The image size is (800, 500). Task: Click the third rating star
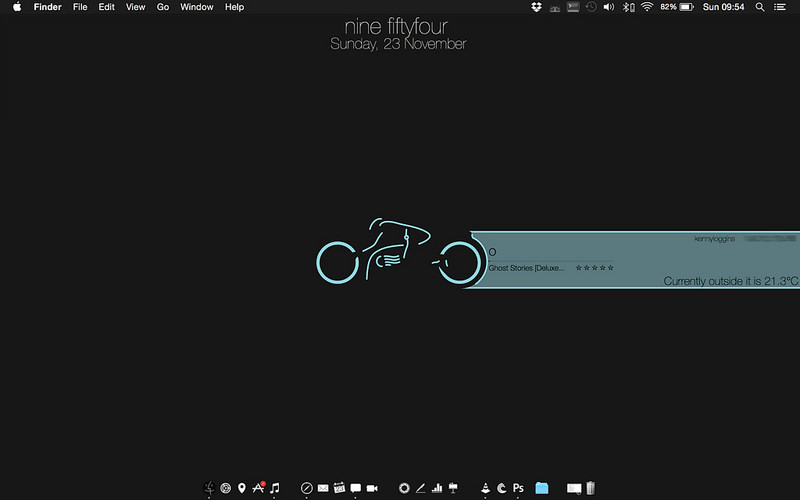click(594, 268)
